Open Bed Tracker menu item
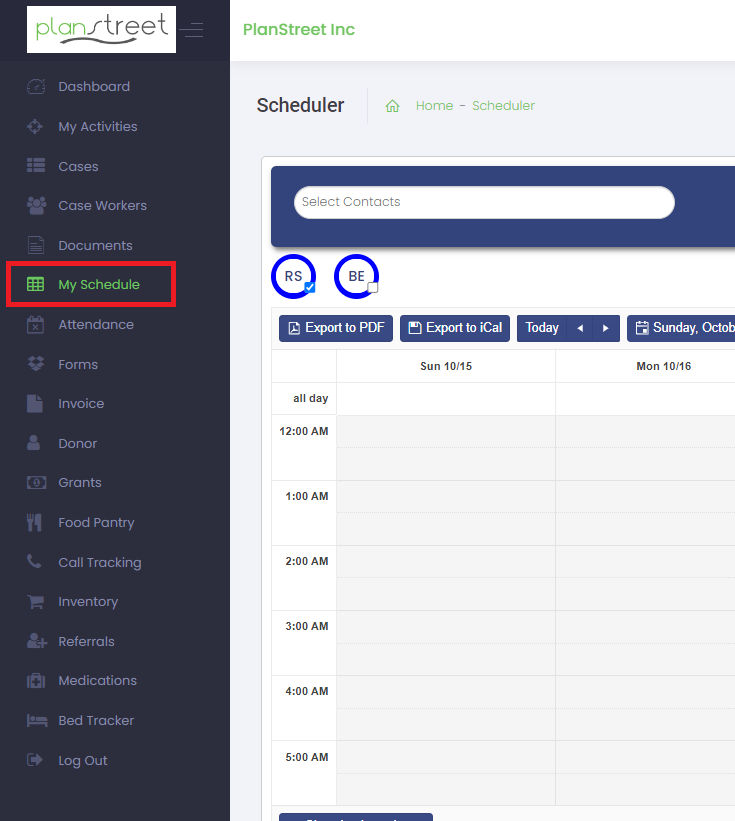 [x=96, y=720]
